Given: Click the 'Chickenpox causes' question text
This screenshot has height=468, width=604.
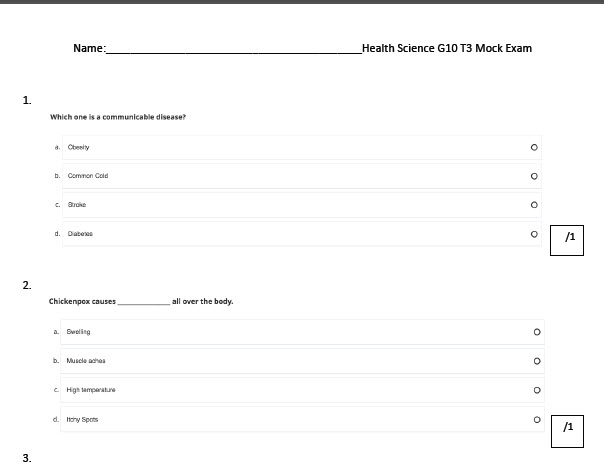Looking at the screenshot, I should pos(82,301).
